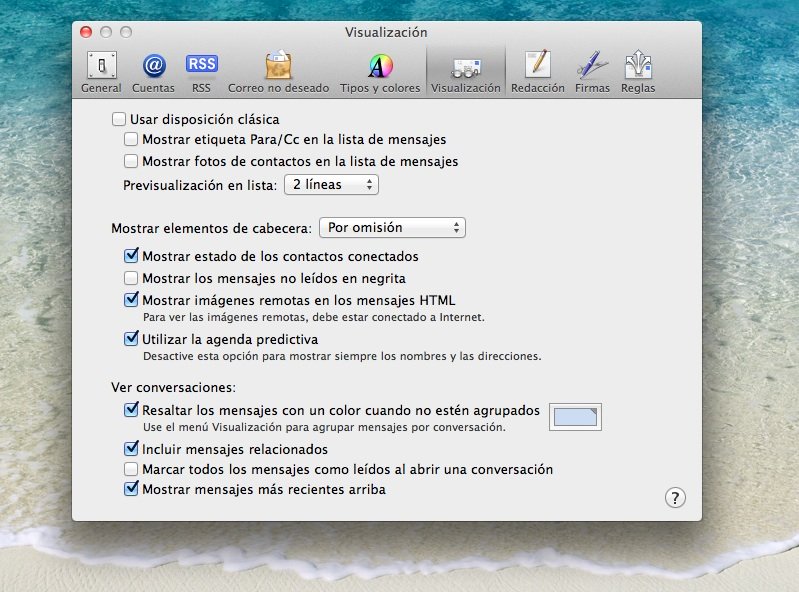Screen dimensions: 799x592
Task: Expand Mostrar elementos de cabecera dropdown
Action: point(392,228)
